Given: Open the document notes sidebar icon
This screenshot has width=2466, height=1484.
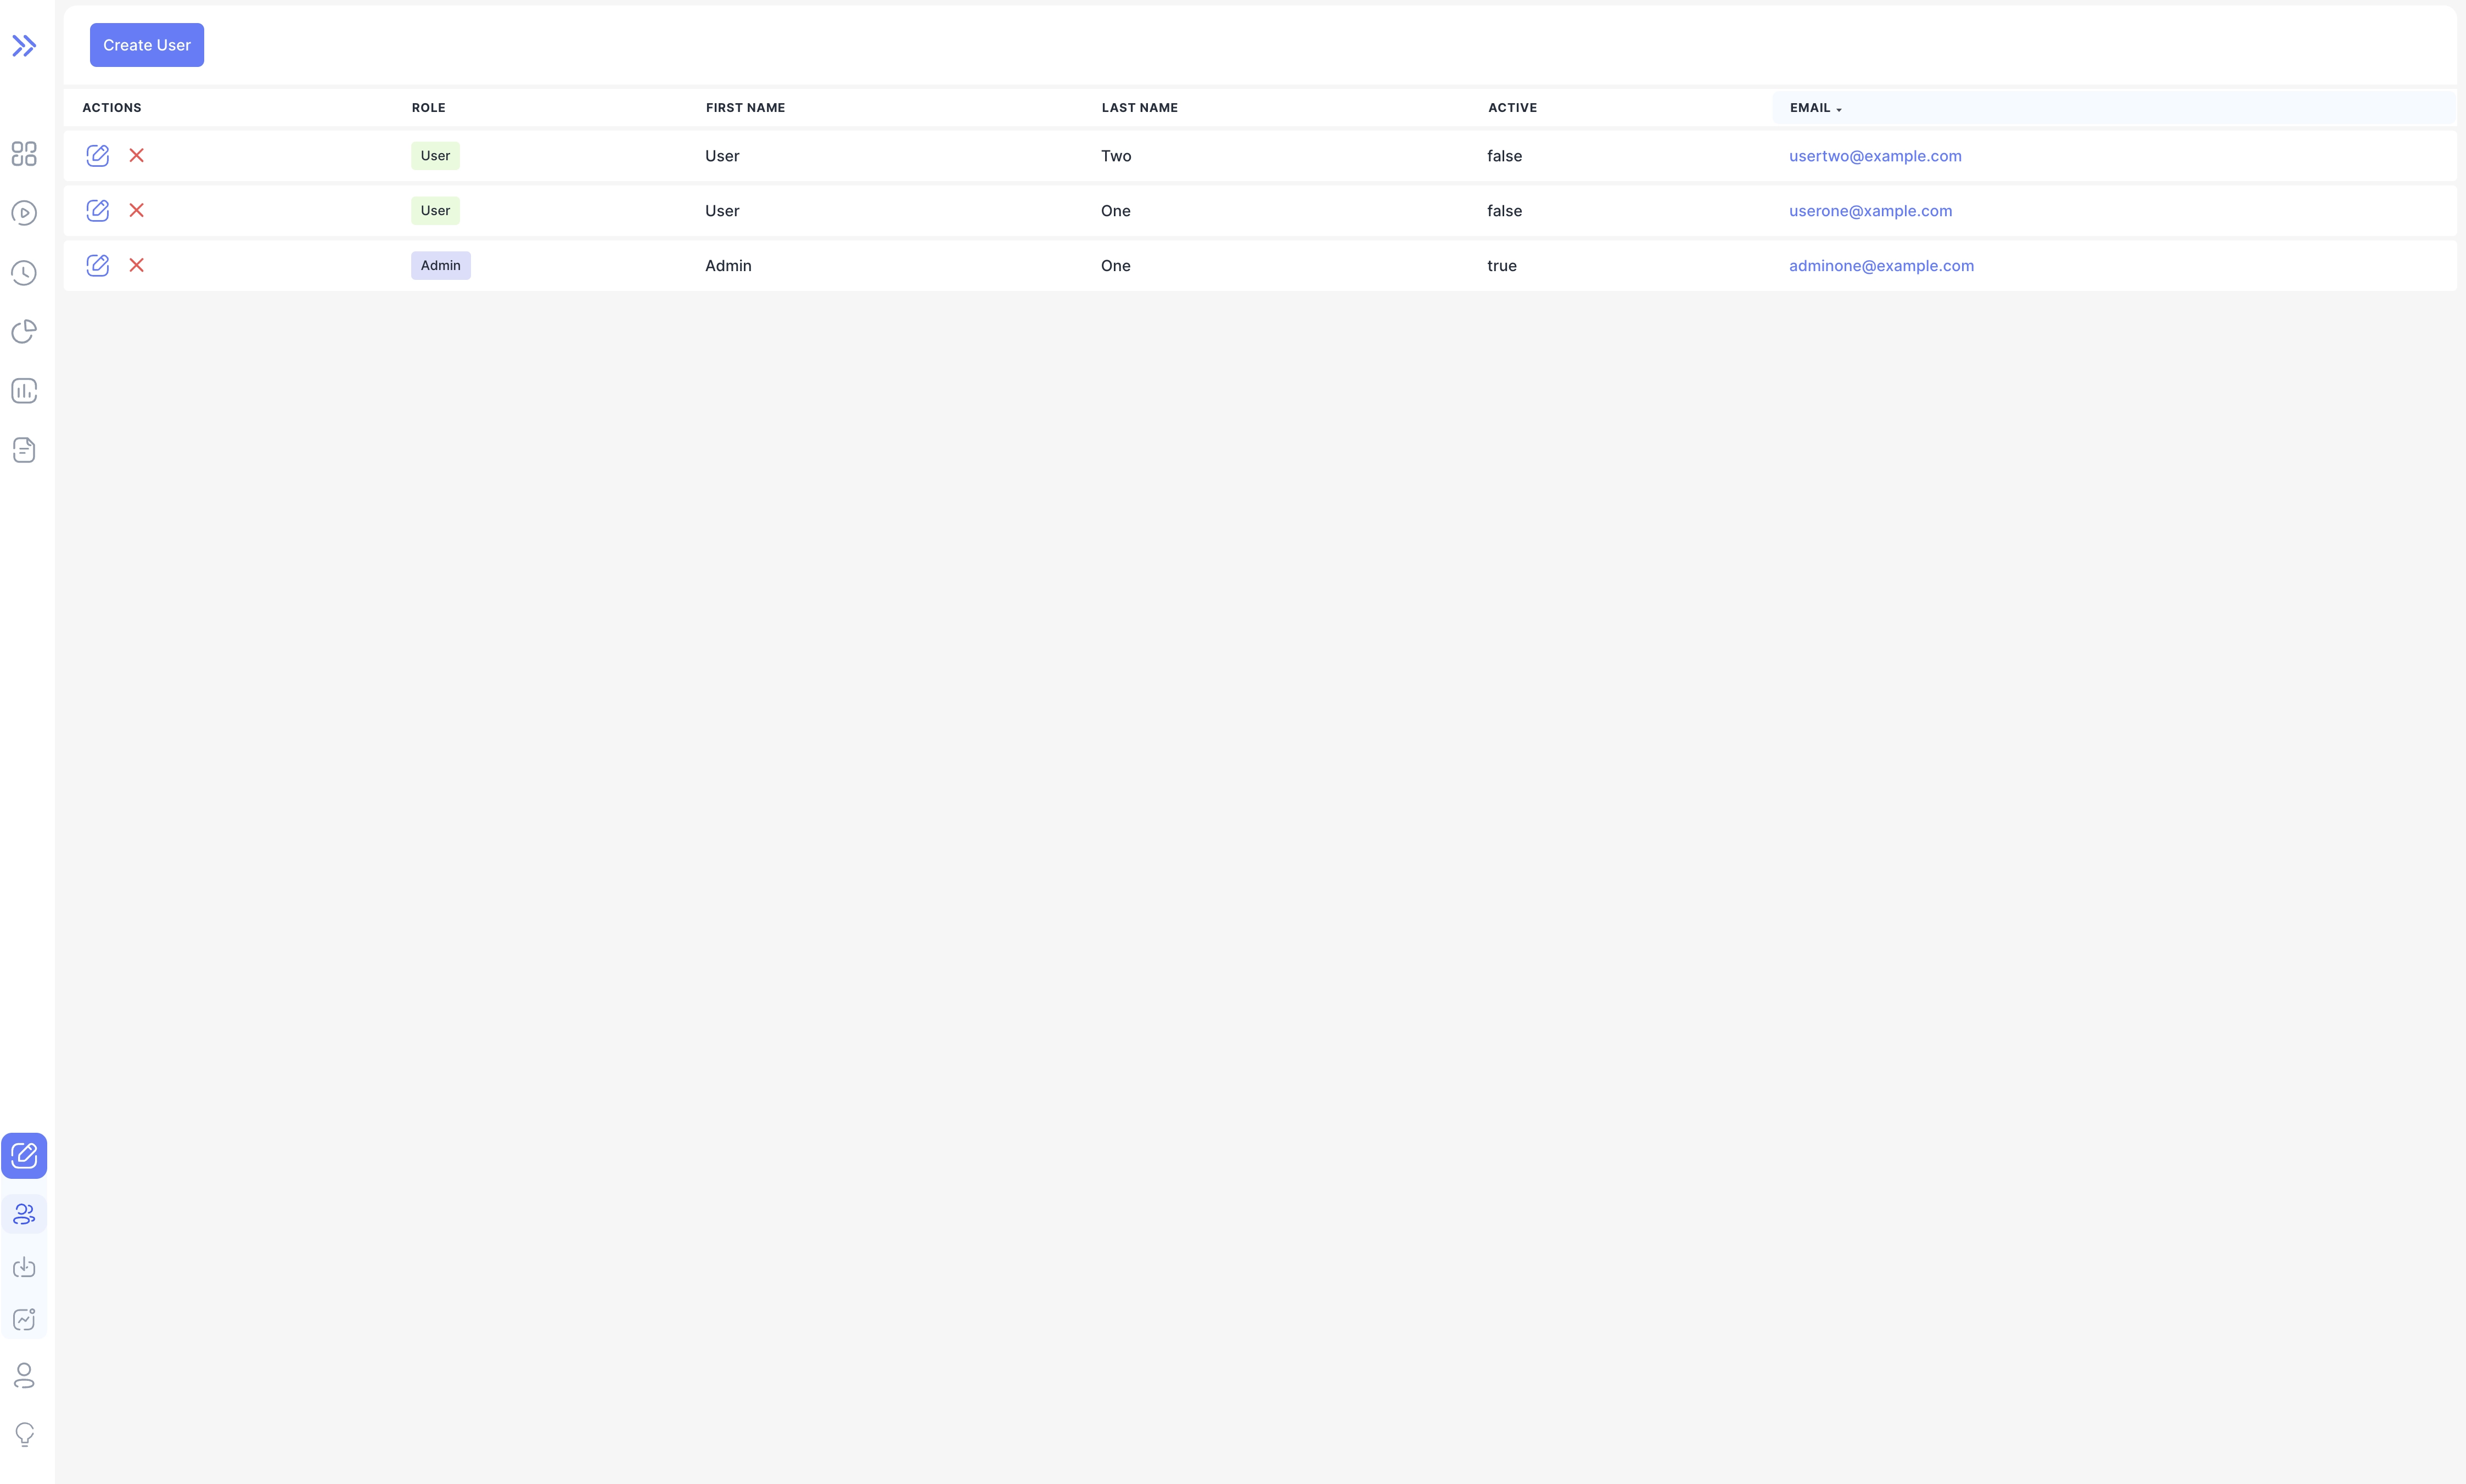Looking at the screenshot, I should [24, 450].
